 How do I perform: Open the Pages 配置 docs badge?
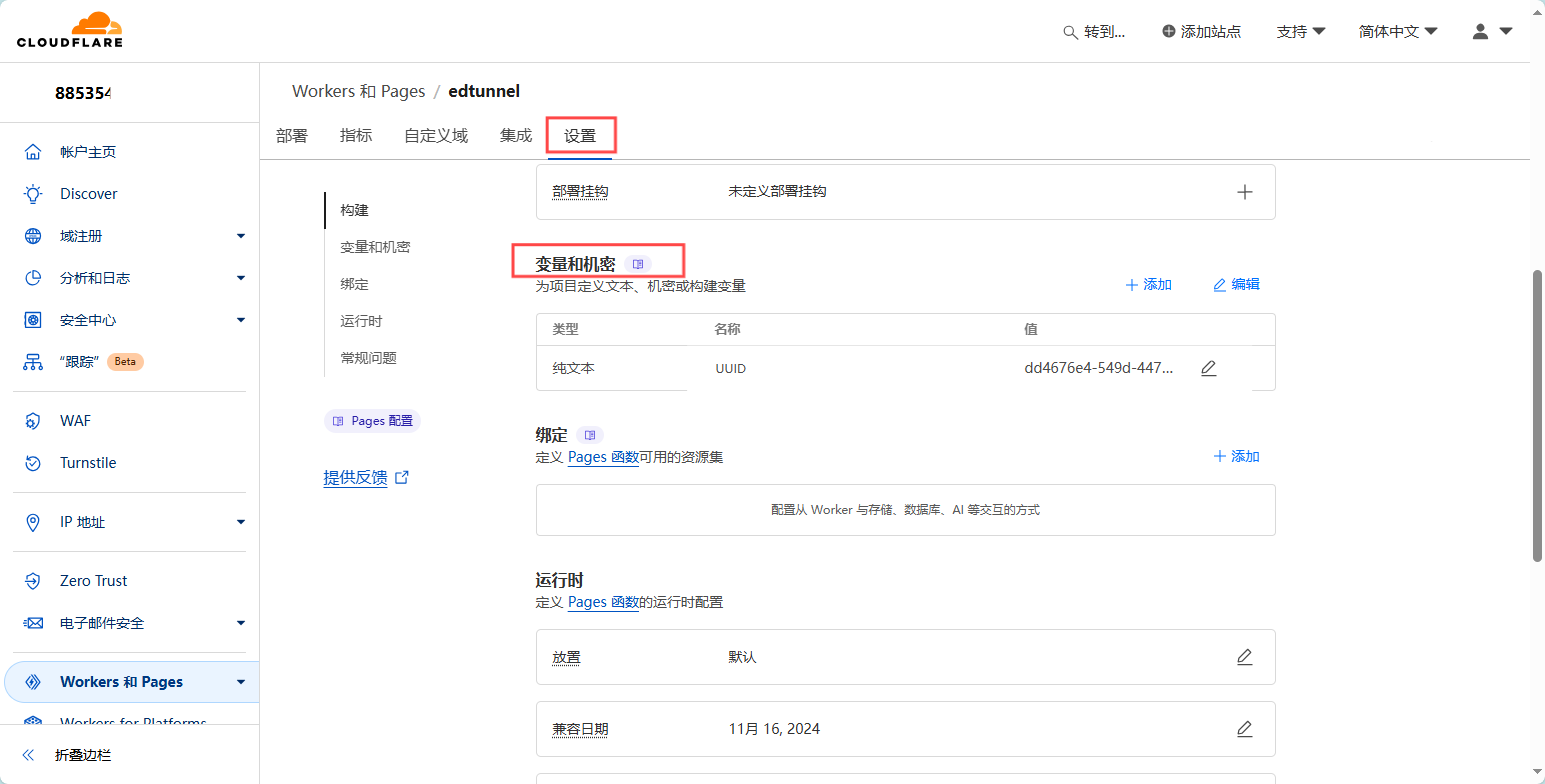click(x=372, y=421)
